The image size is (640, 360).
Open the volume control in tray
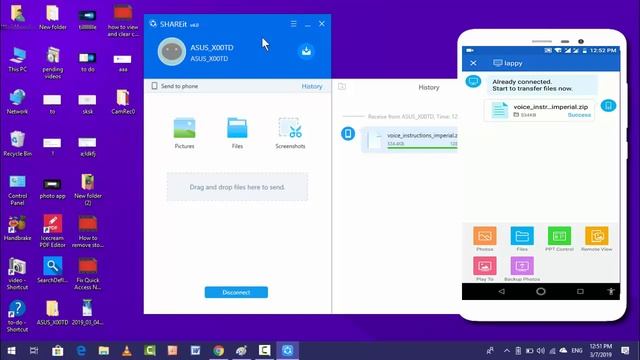click(541, 350)
